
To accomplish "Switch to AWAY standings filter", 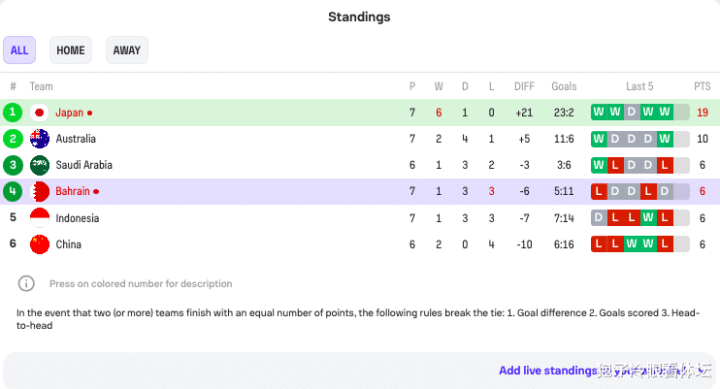I will (127, 50).
